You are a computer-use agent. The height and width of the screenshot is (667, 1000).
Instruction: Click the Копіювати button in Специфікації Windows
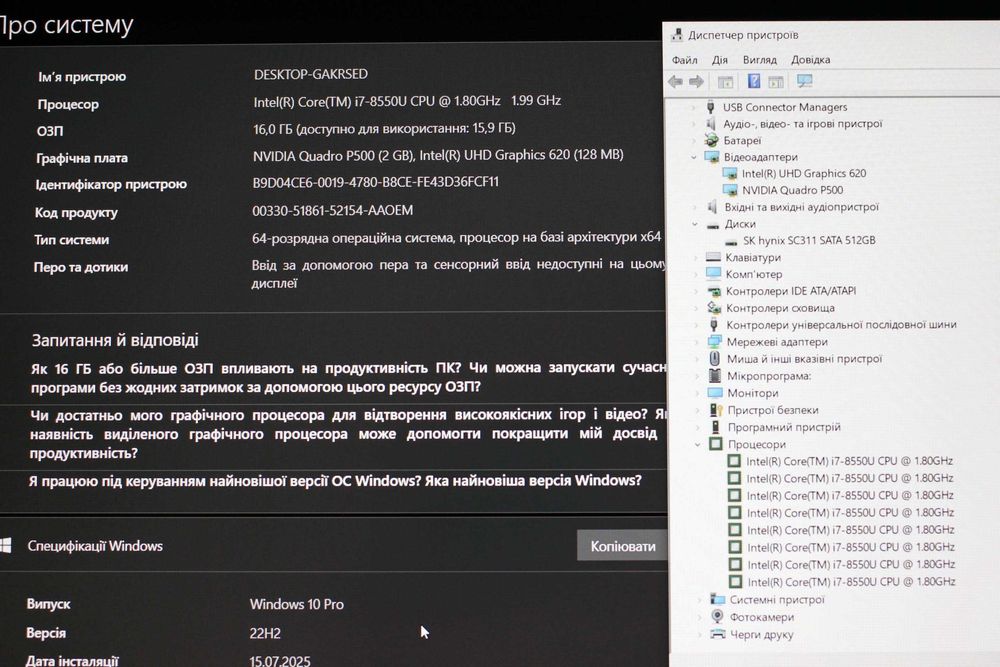pos(622,546)
